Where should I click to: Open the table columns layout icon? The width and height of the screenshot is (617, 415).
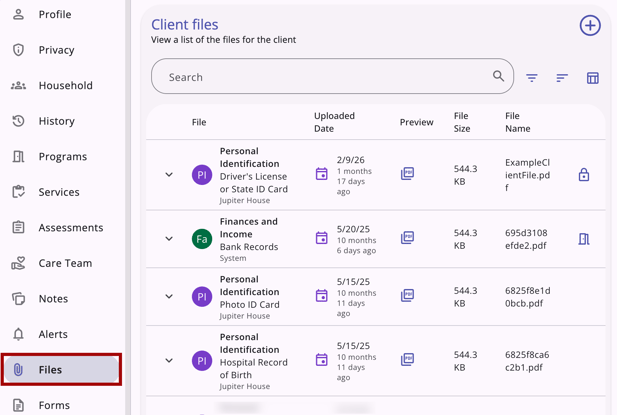[593, 78]
